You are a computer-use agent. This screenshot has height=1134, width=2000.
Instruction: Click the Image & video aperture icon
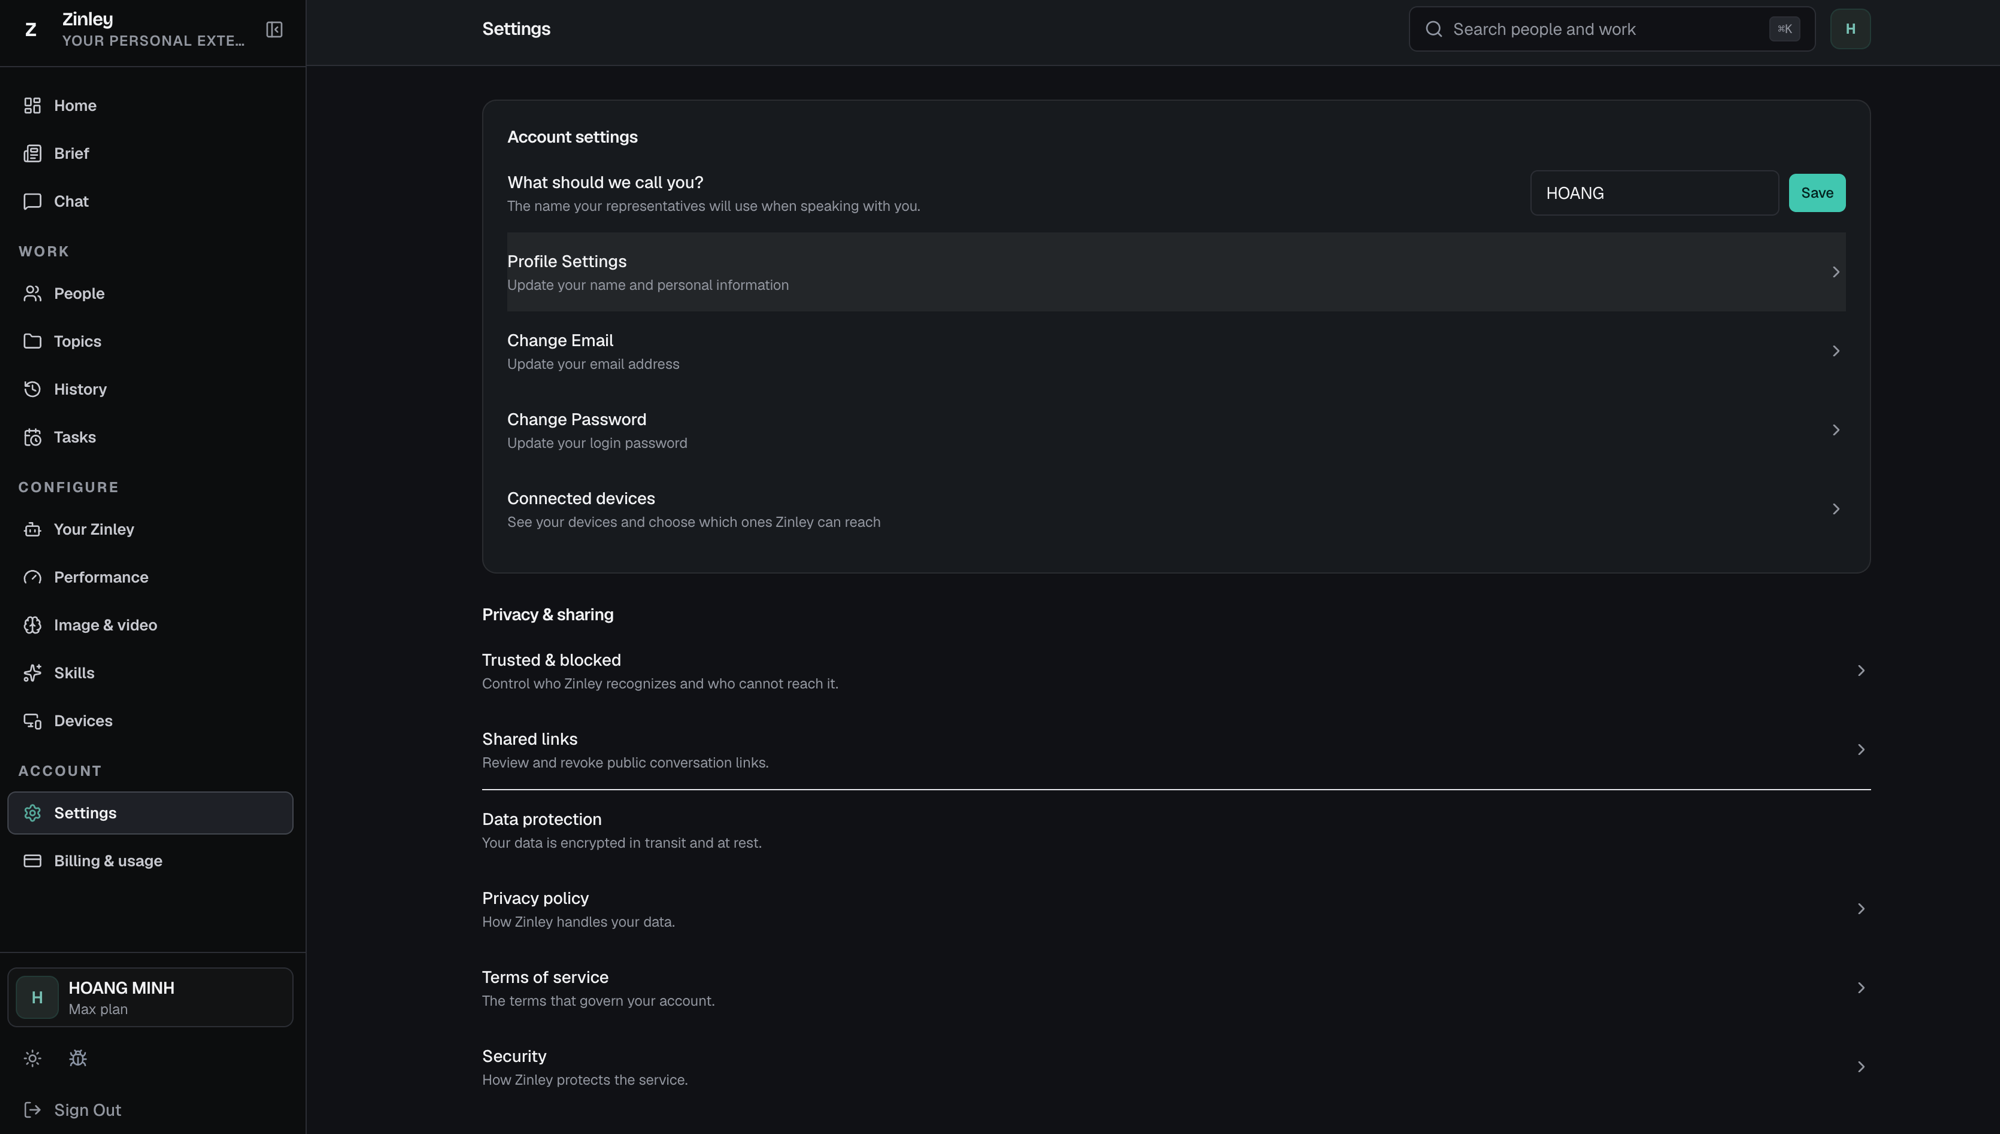pos(32,625)
